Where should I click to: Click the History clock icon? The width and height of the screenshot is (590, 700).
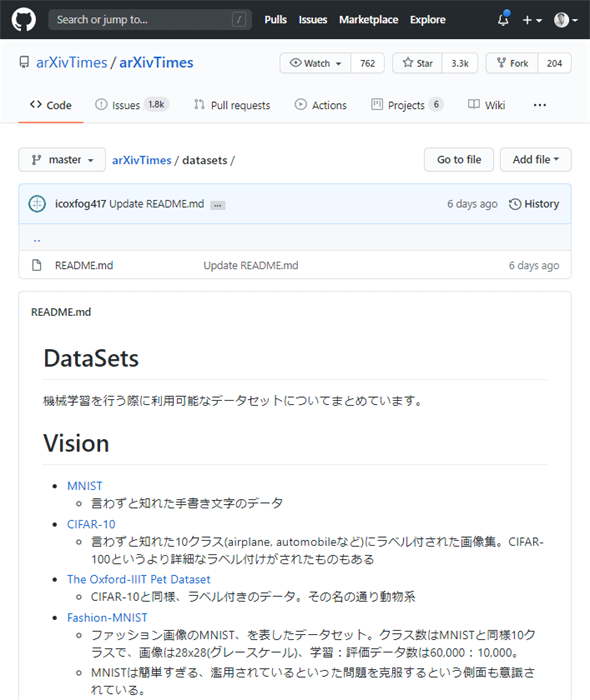pyautogui.click(x=515, y=204)
